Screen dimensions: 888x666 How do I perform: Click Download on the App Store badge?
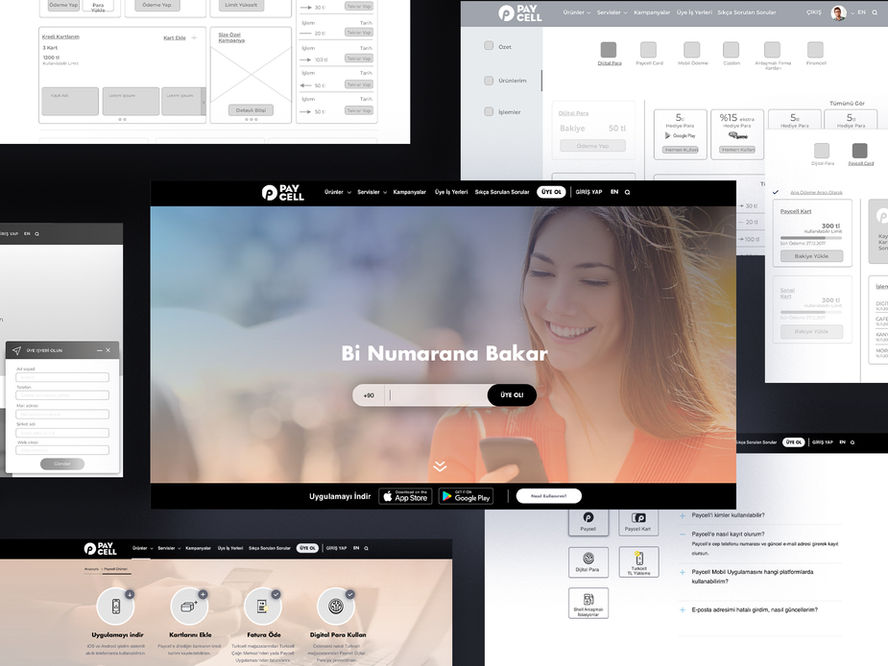tap(405, 496)
